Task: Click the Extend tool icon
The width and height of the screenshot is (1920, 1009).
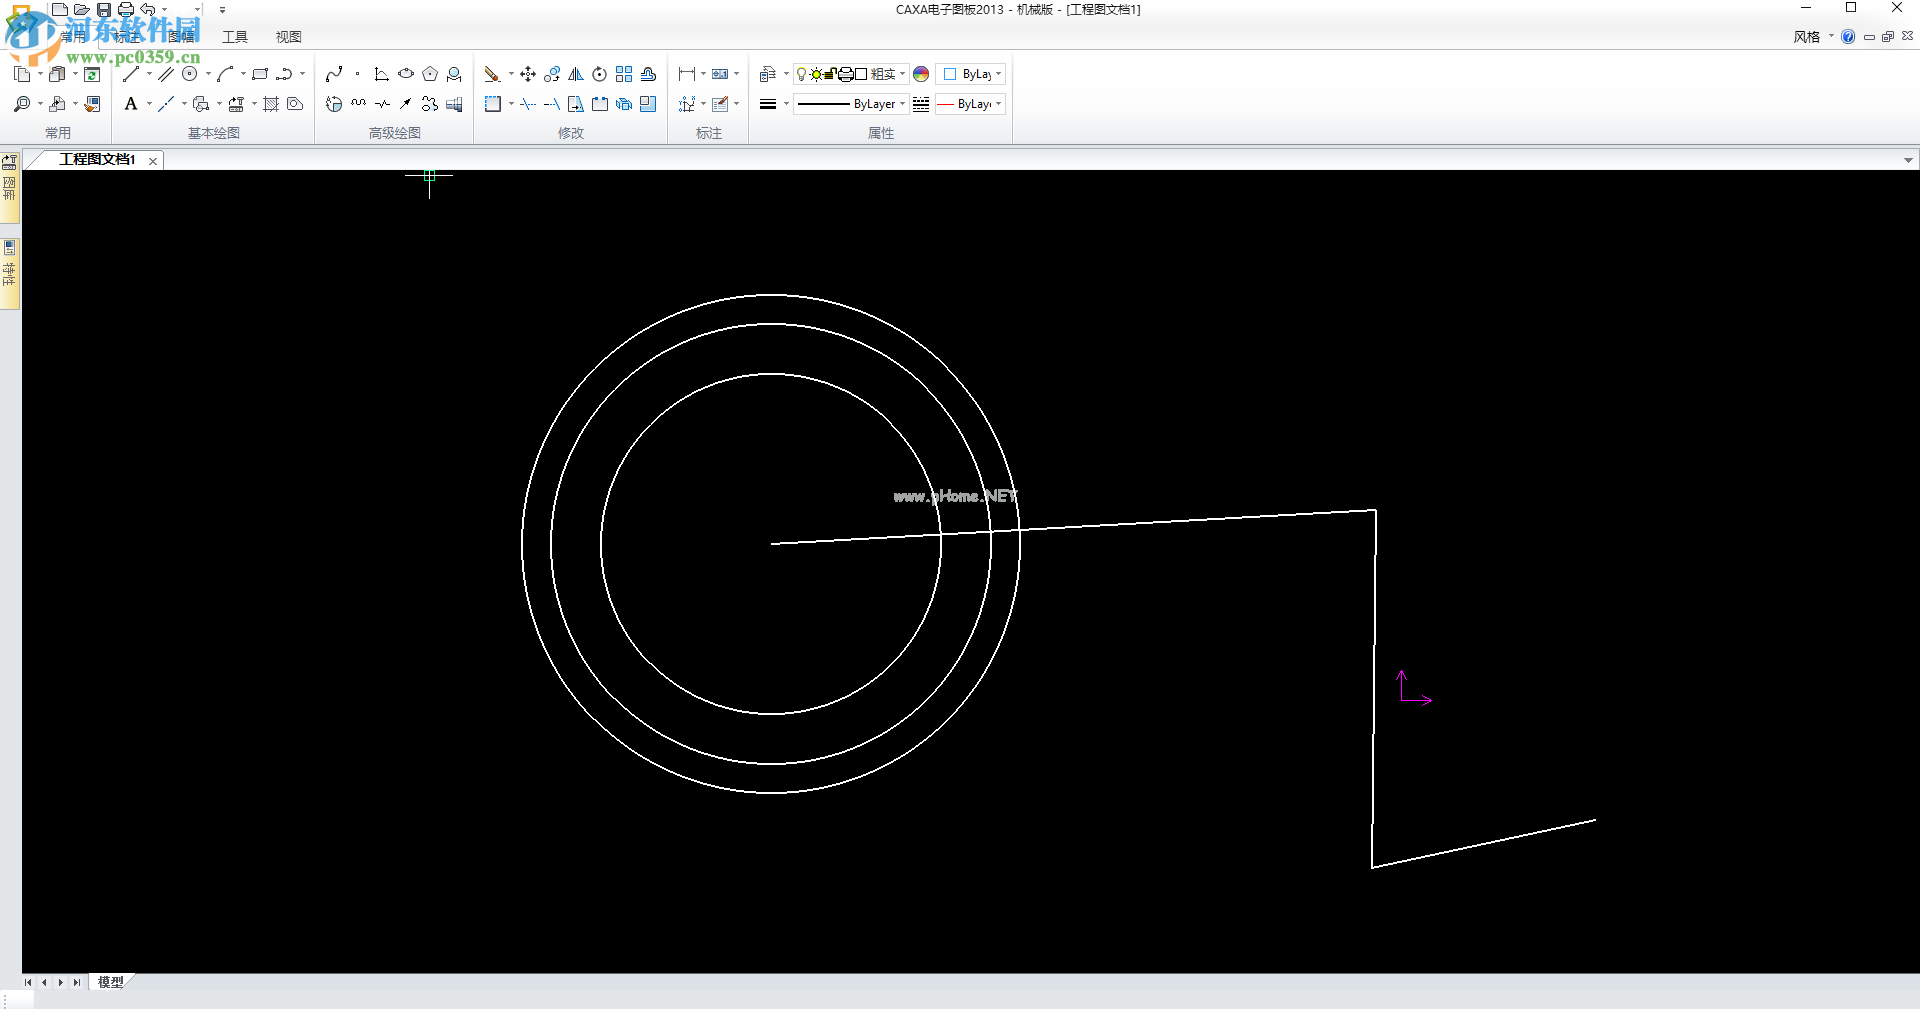Action: click(x=552, y=104)
